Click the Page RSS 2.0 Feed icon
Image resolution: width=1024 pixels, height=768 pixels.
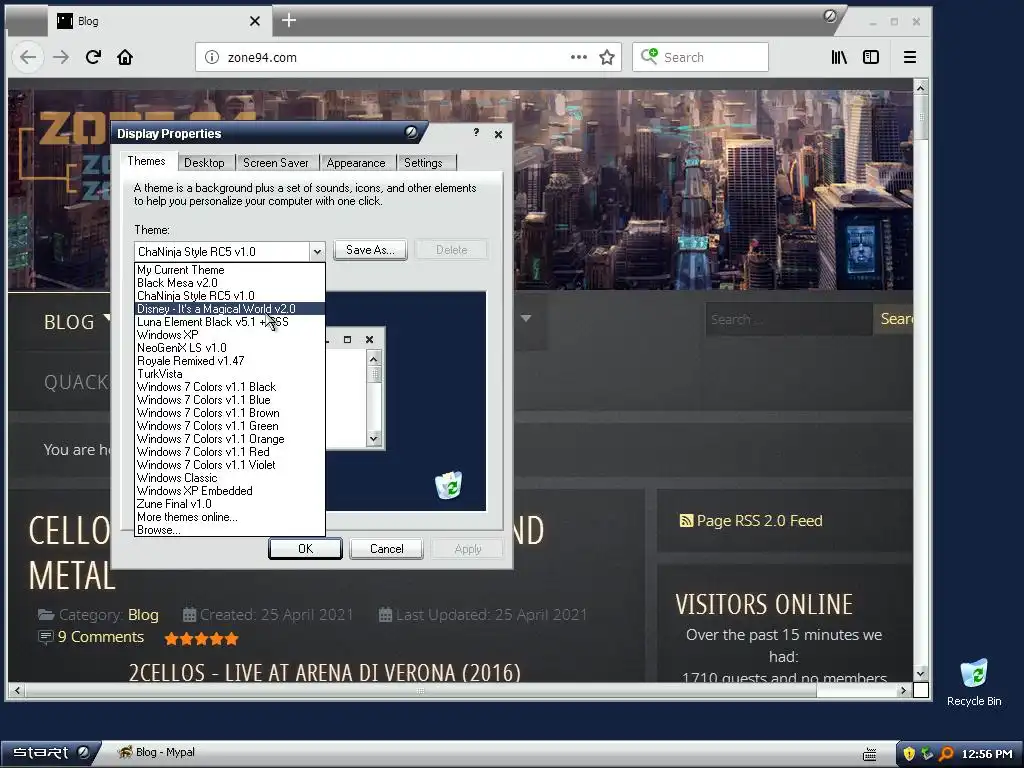(686, 520)
